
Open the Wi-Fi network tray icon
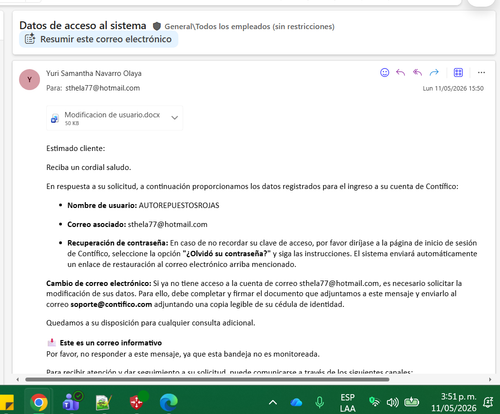(x=375, y=402)
